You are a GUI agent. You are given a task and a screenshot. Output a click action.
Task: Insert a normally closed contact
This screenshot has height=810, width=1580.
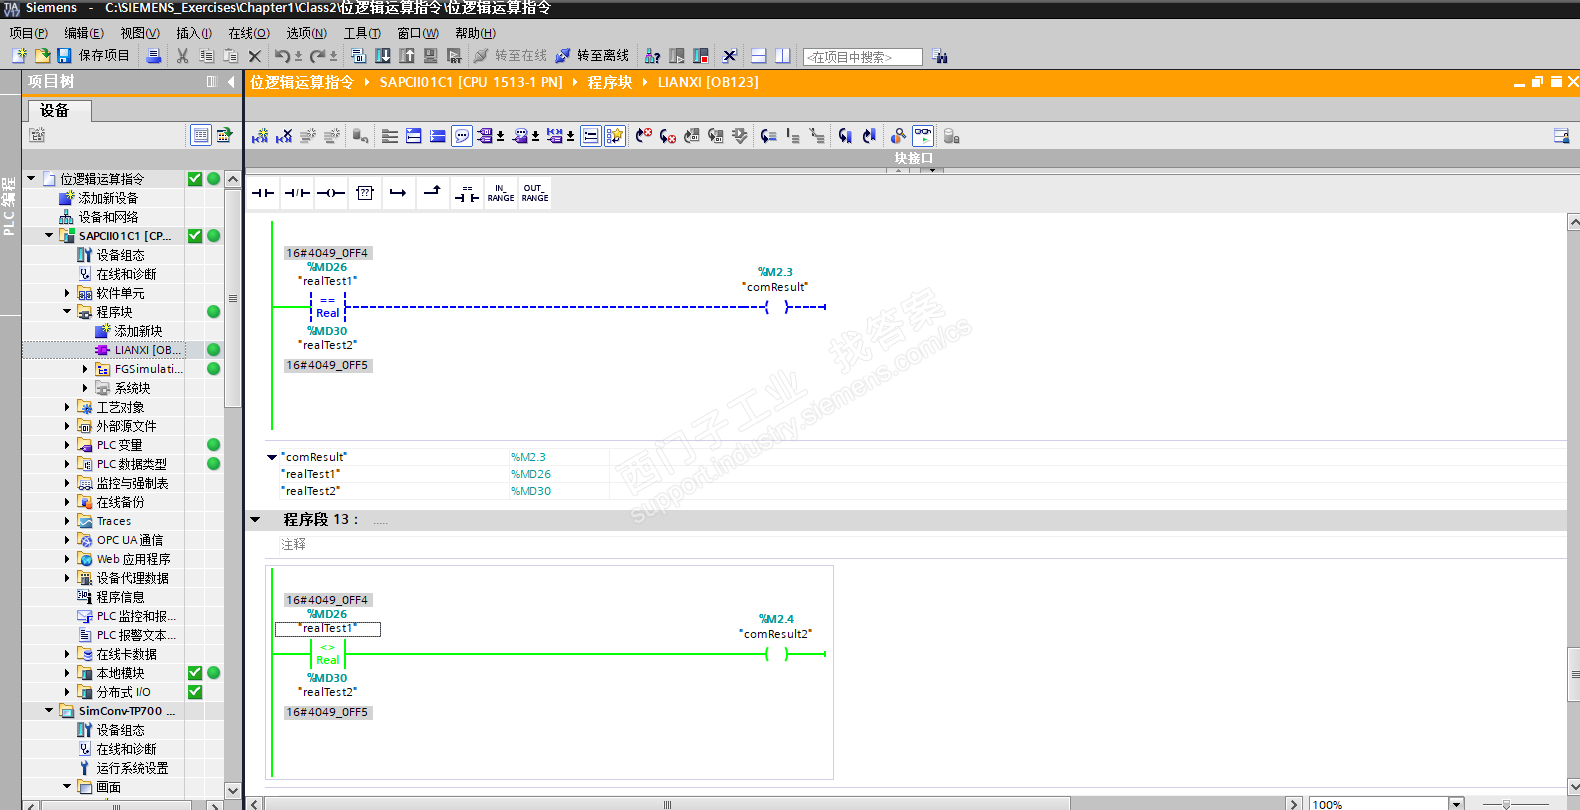[x=297, y=193]
